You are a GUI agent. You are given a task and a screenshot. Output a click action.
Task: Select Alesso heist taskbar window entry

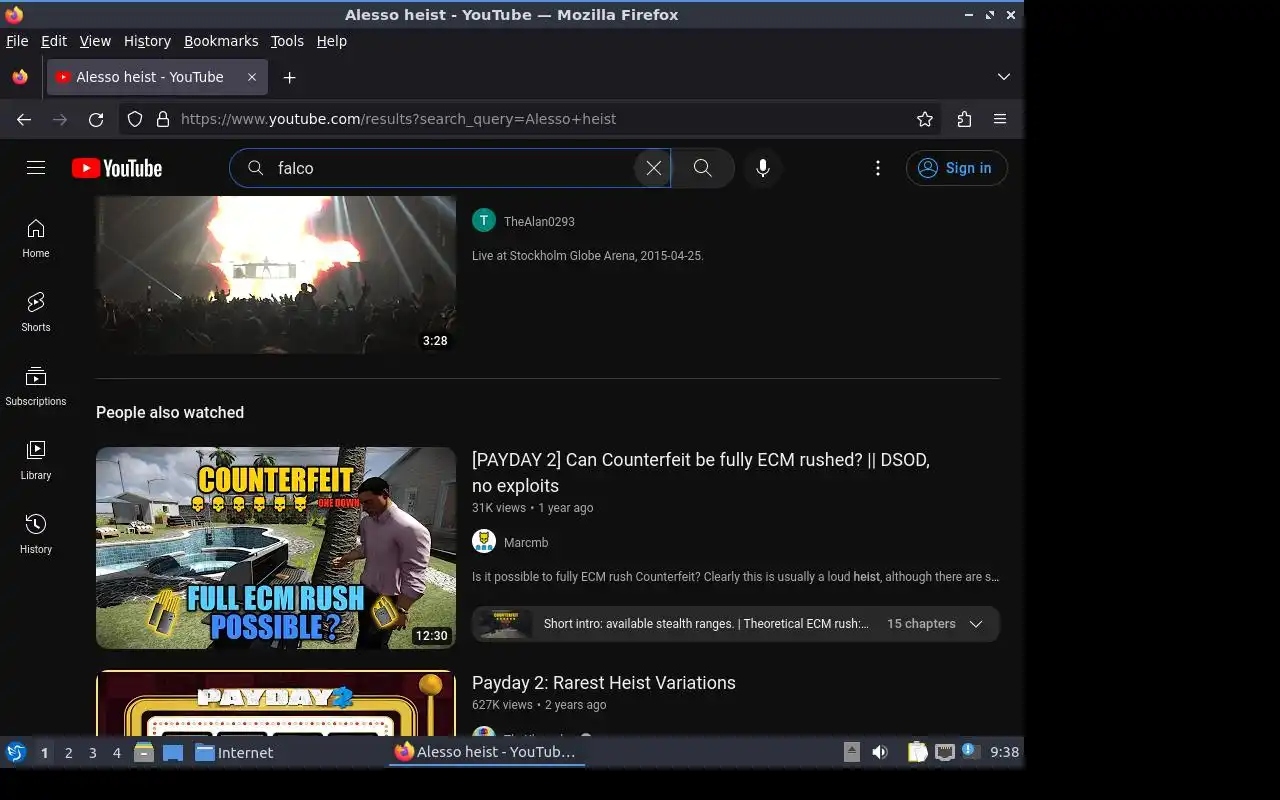coord(486,752)
